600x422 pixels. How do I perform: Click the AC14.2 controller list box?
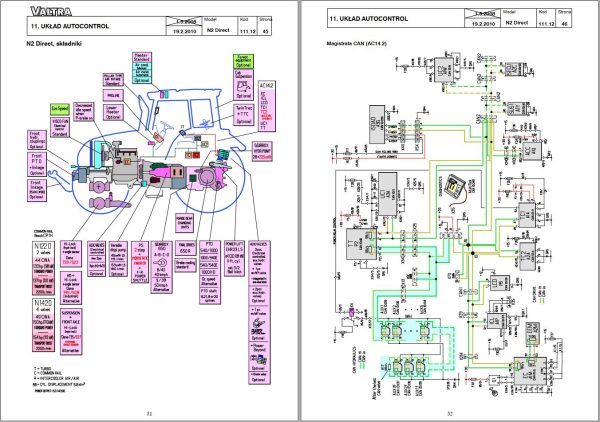coord(267,106)
